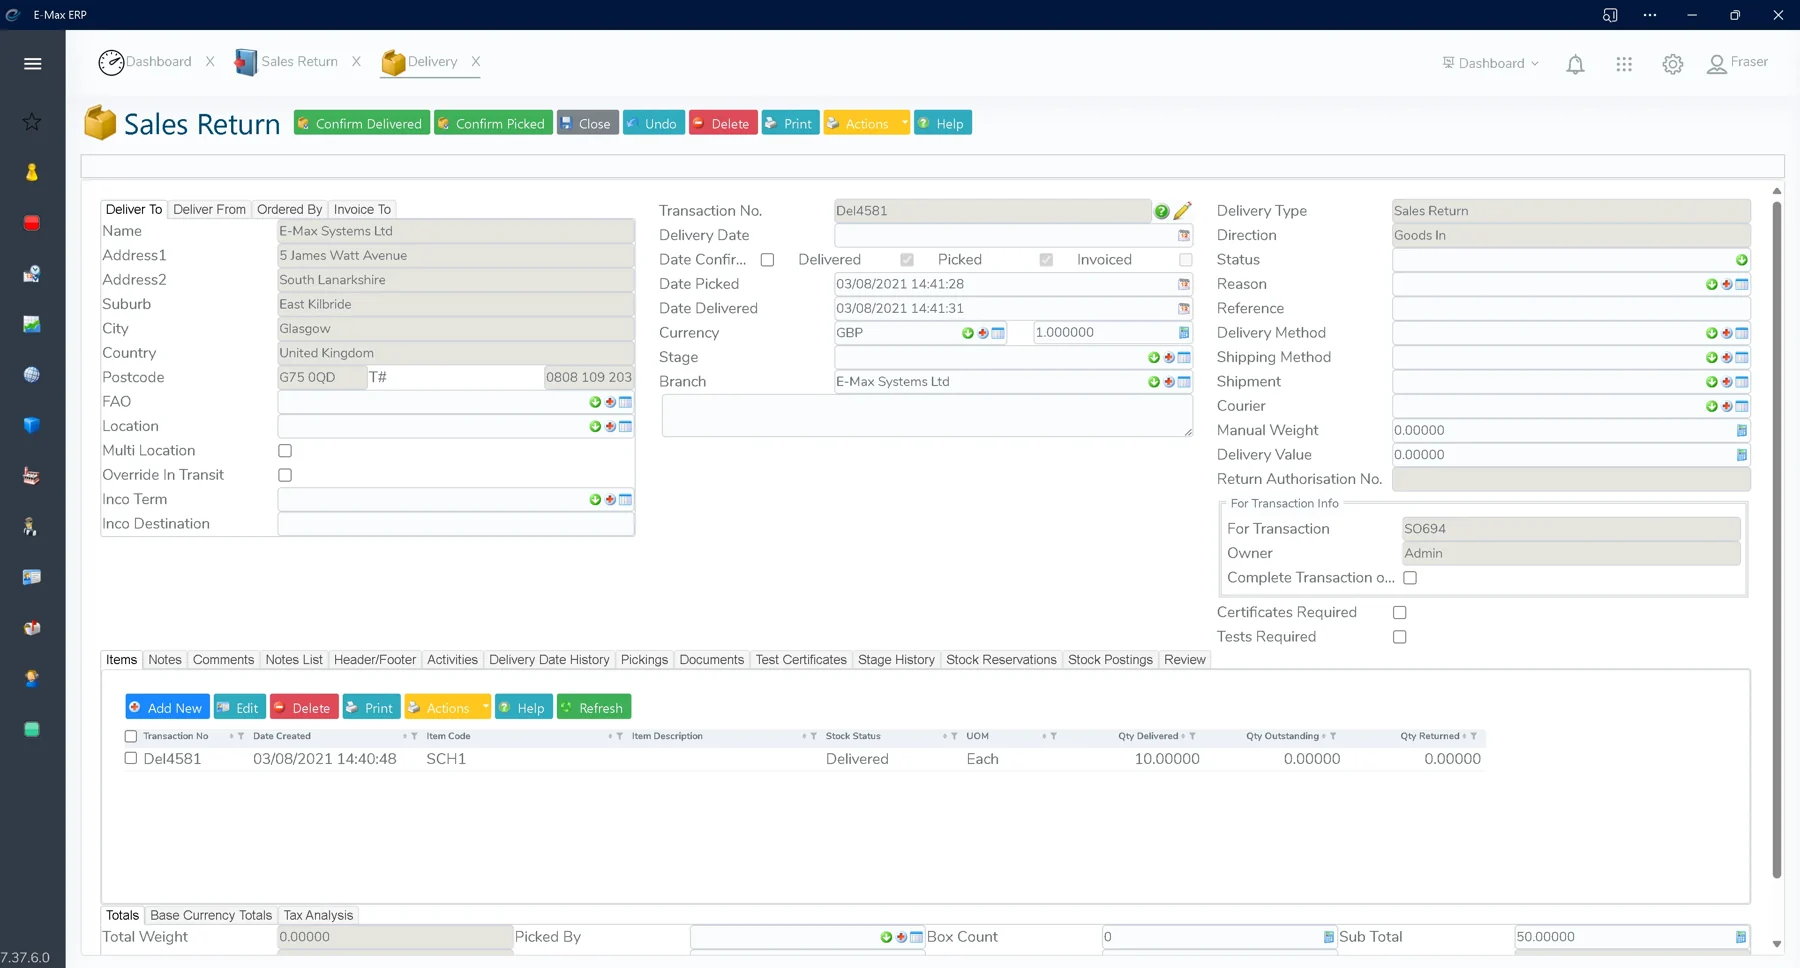Screen dimensions: 1800x968
Task: Click the red stop icon in sidebar
Action: (32, 223)
